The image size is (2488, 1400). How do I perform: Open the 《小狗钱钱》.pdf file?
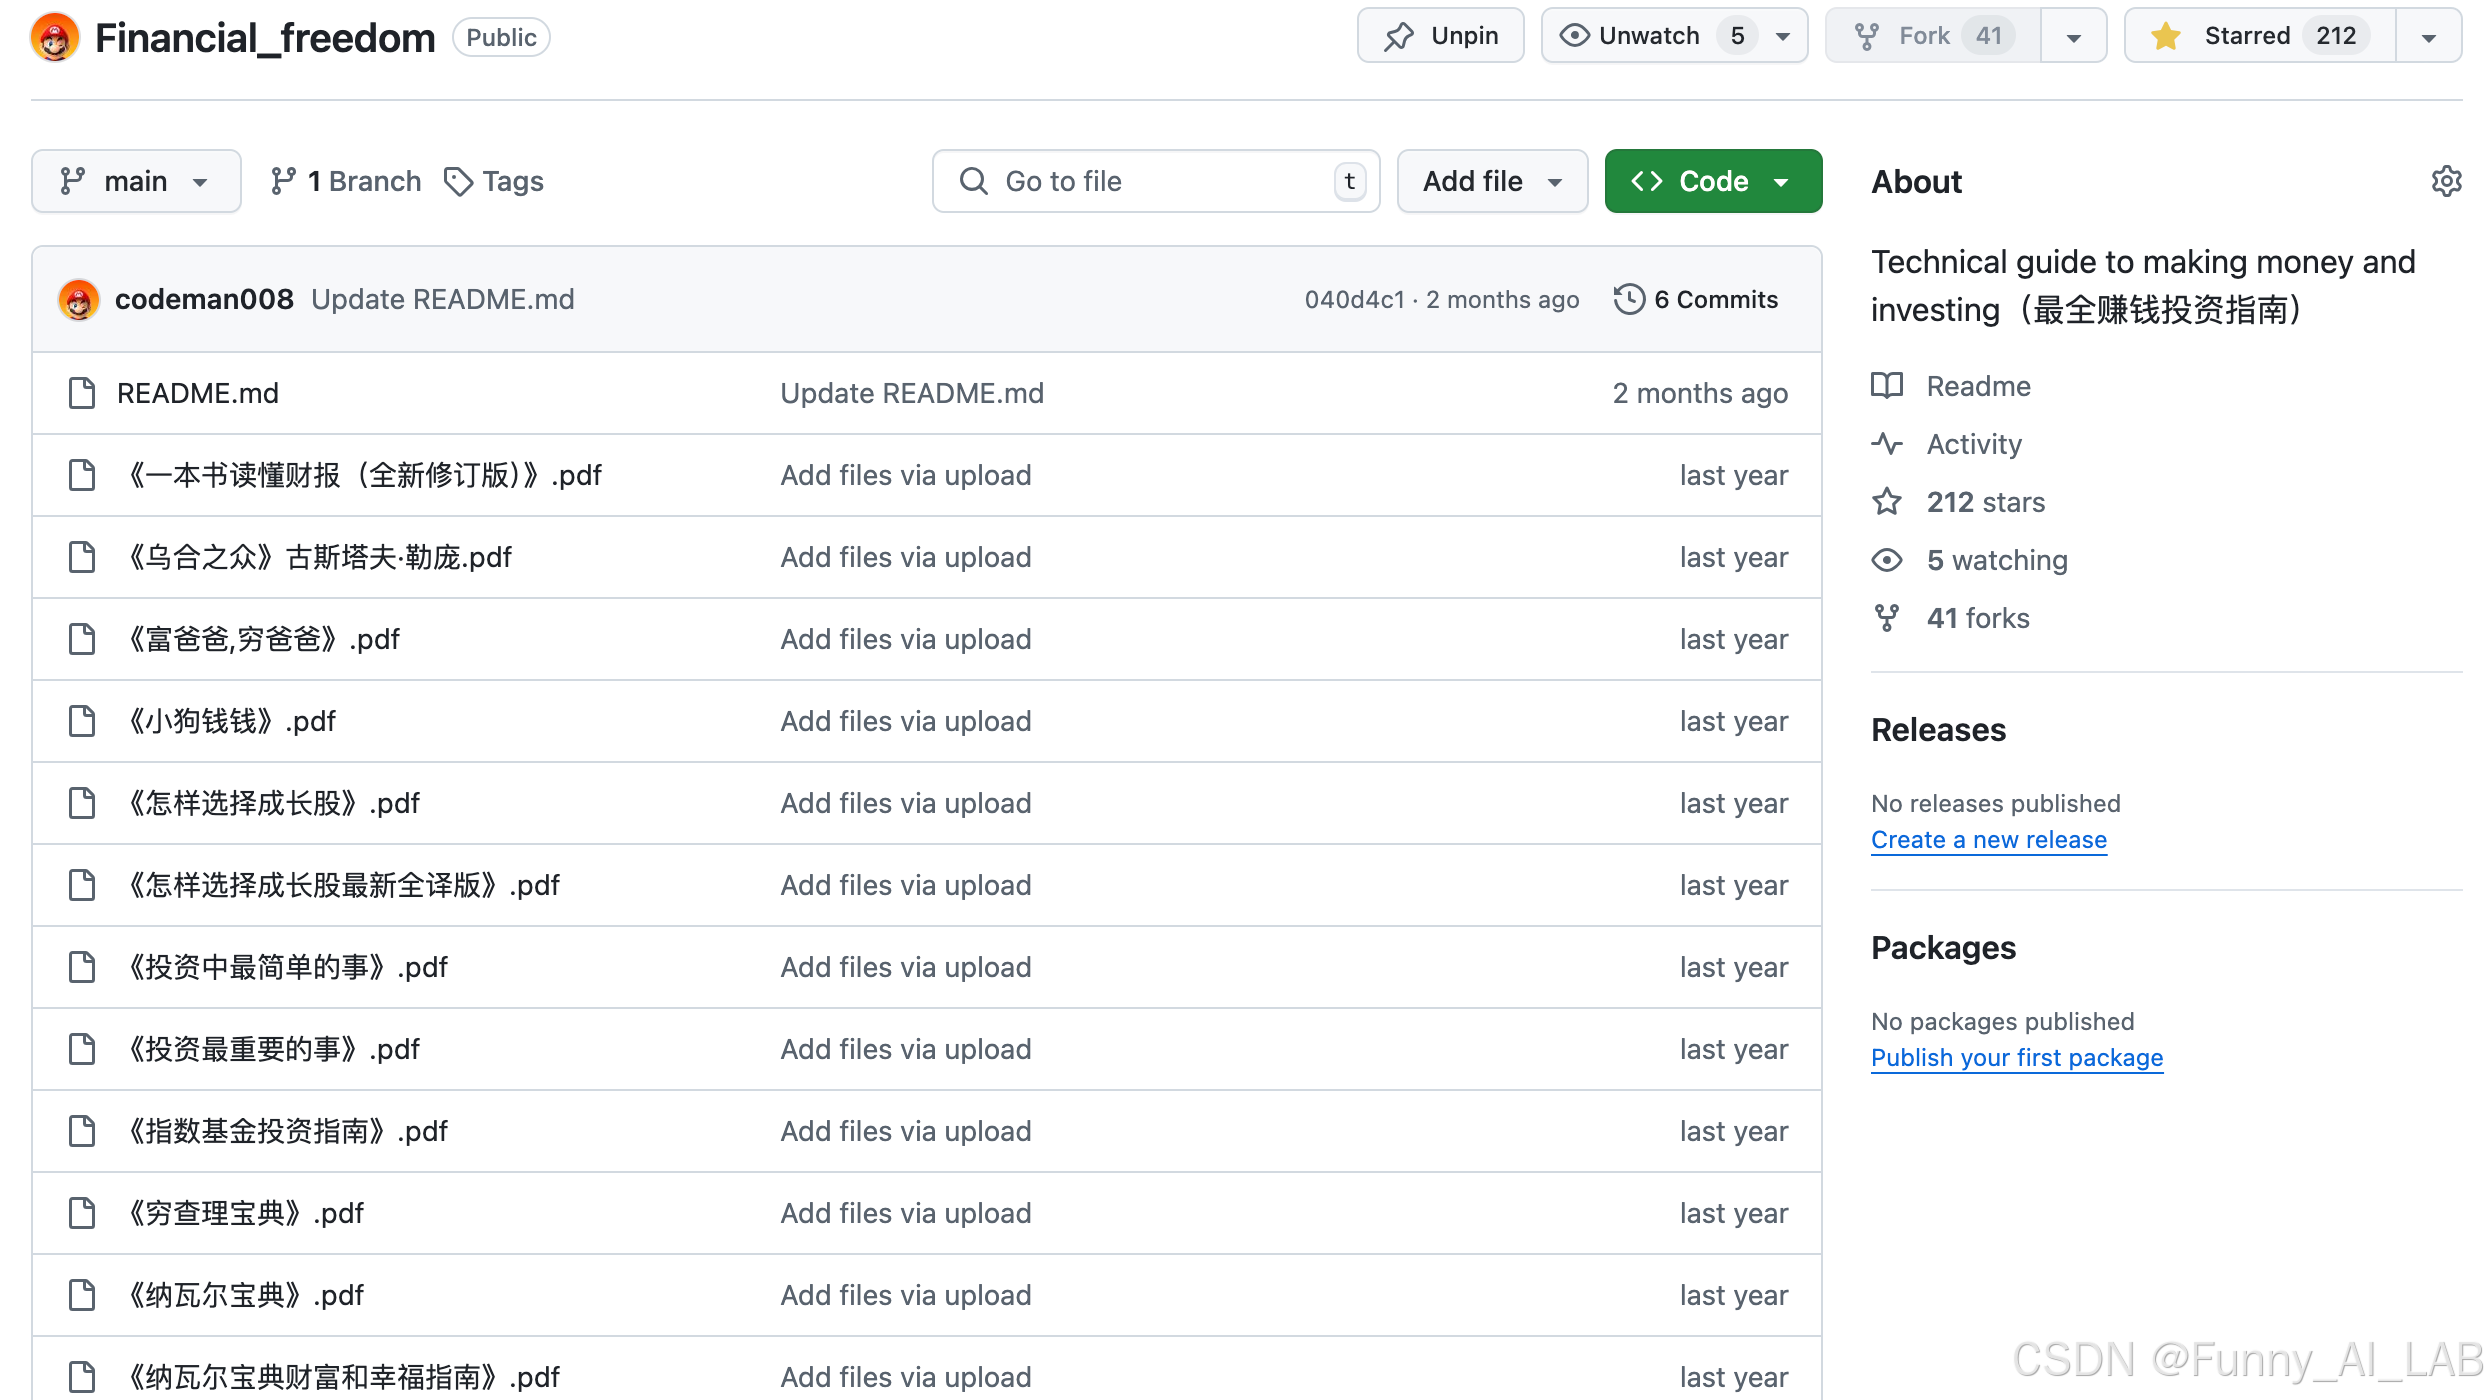coord(232,721)
